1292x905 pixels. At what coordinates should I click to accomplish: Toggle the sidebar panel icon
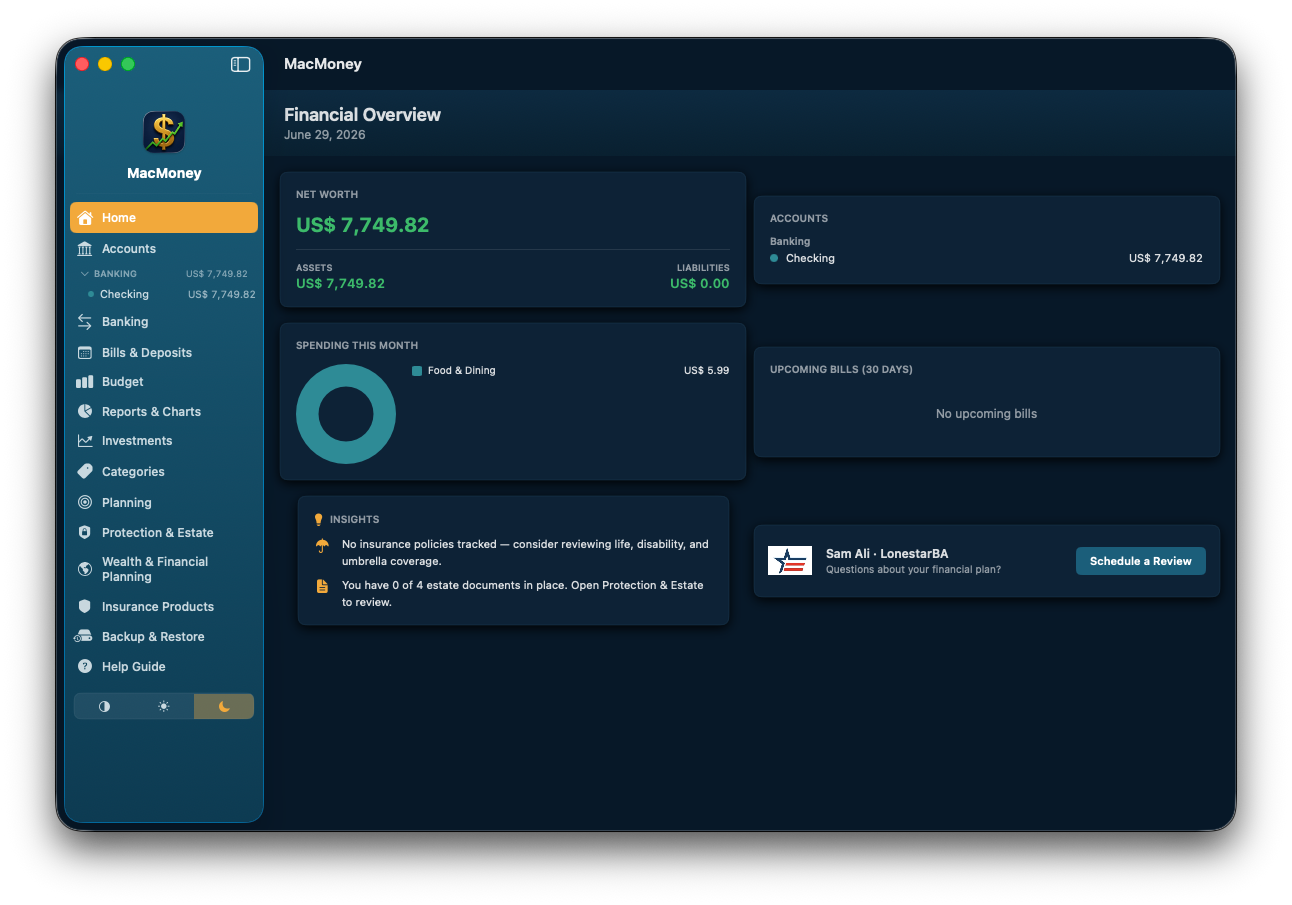tap(240, 64)
